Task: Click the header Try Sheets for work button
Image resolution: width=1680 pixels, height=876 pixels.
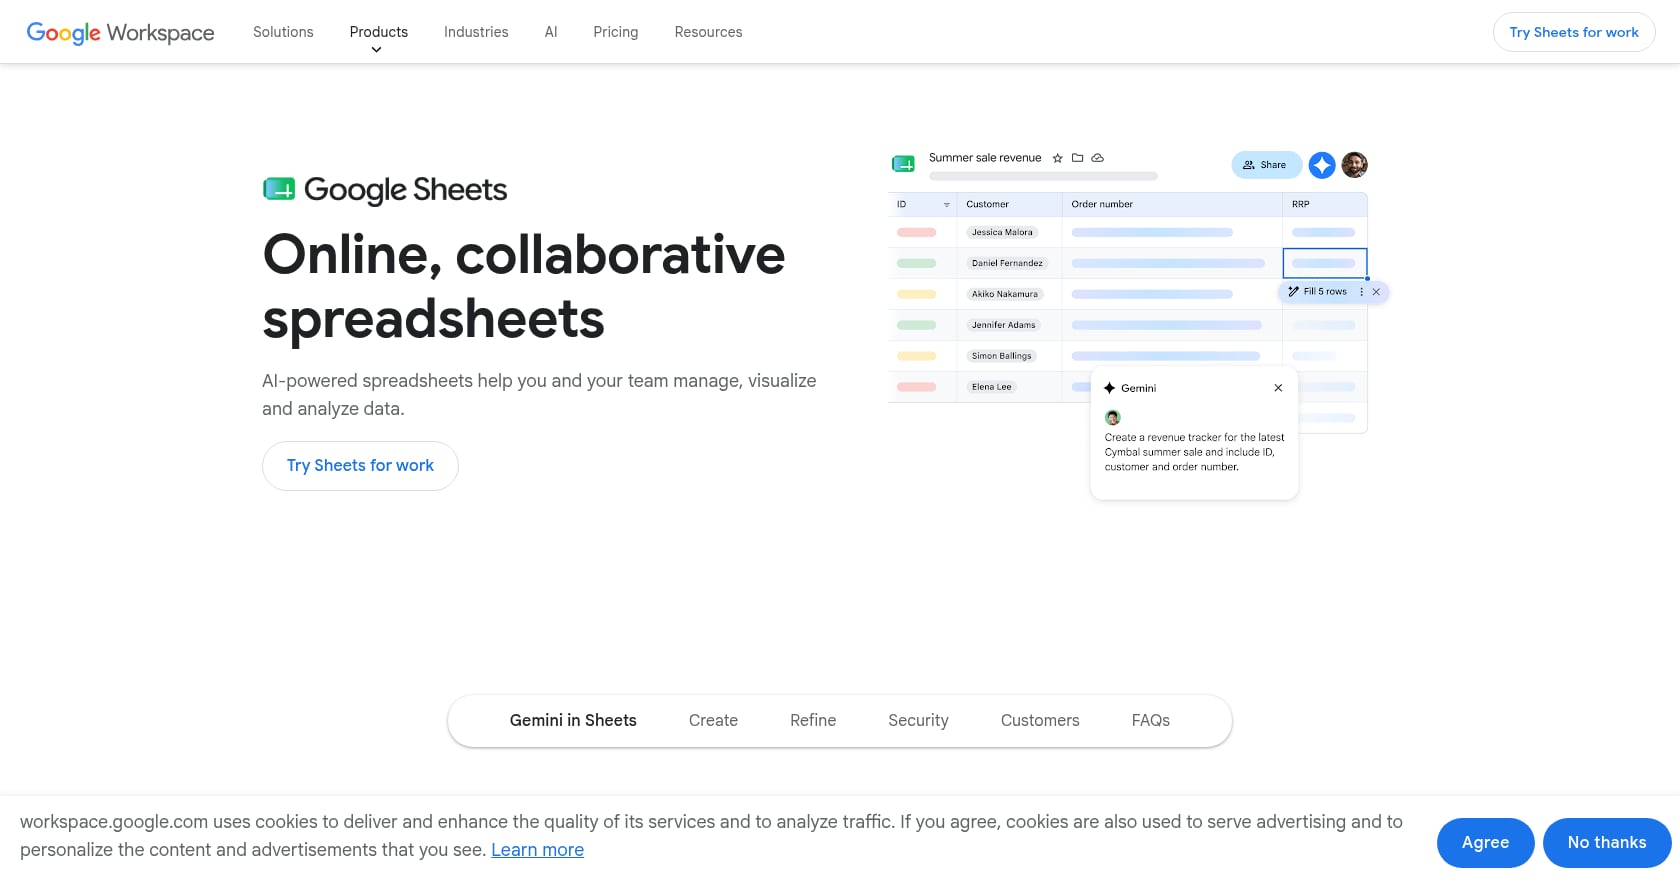Action: pyautogui.click(x=1574, y=32)
